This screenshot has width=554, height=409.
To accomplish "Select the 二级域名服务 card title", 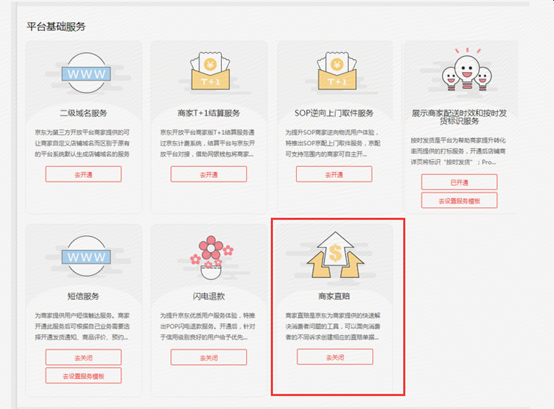I will [x=83, y=113].
